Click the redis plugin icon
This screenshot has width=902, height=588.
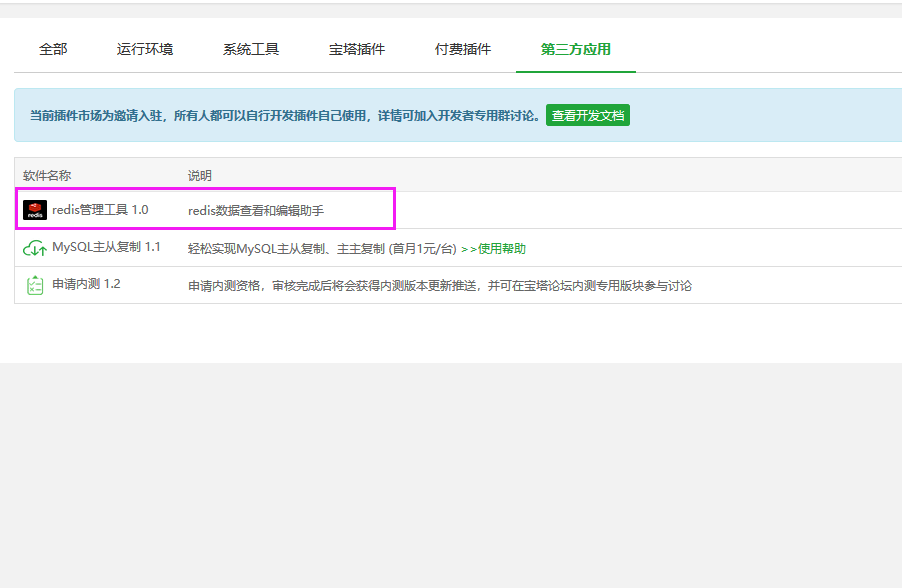click(x=35, y=210)
